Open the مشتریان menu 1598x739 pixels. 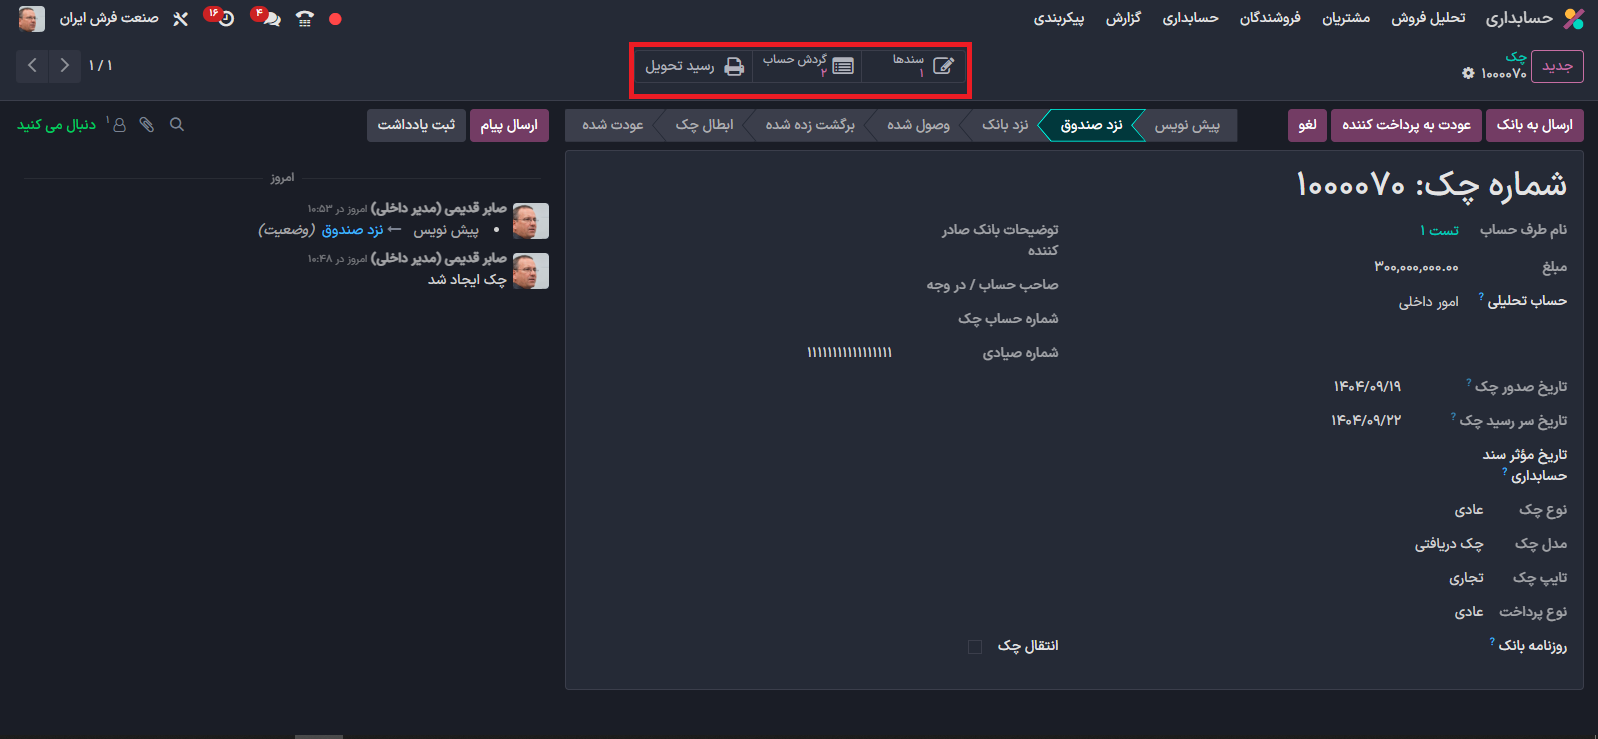1345,19
